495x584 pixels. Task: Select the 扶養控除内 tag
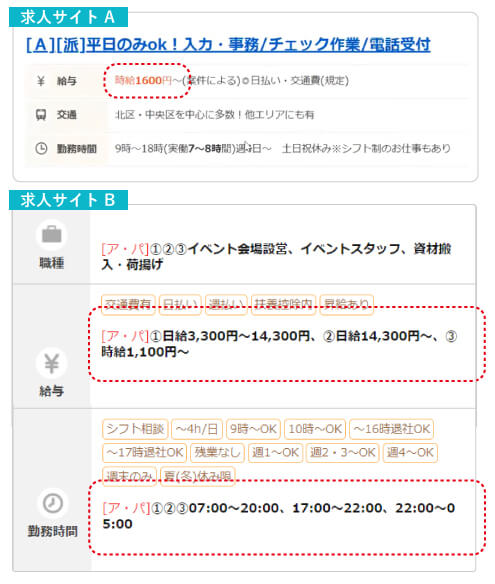point(283,305)
